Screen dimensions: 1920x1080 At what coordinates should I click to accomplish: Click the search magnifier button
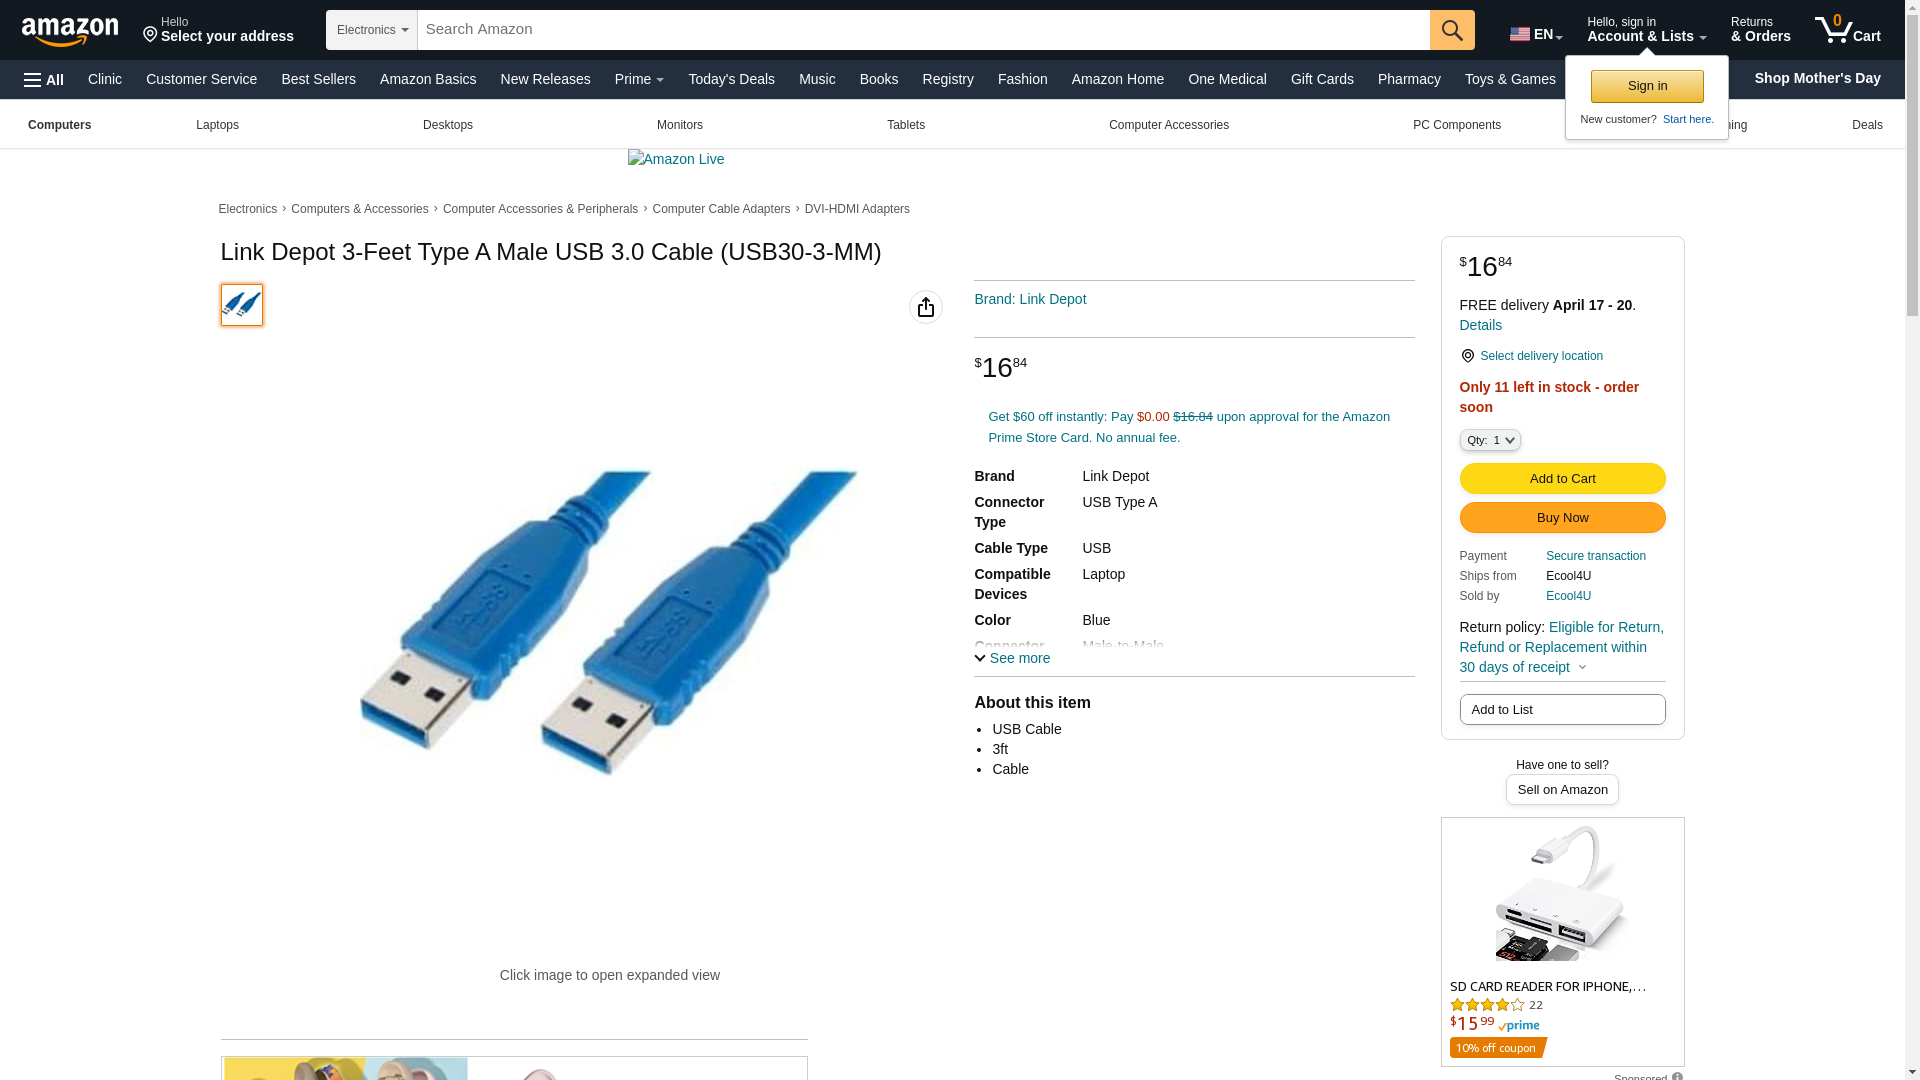click(x=1452, y=30)
